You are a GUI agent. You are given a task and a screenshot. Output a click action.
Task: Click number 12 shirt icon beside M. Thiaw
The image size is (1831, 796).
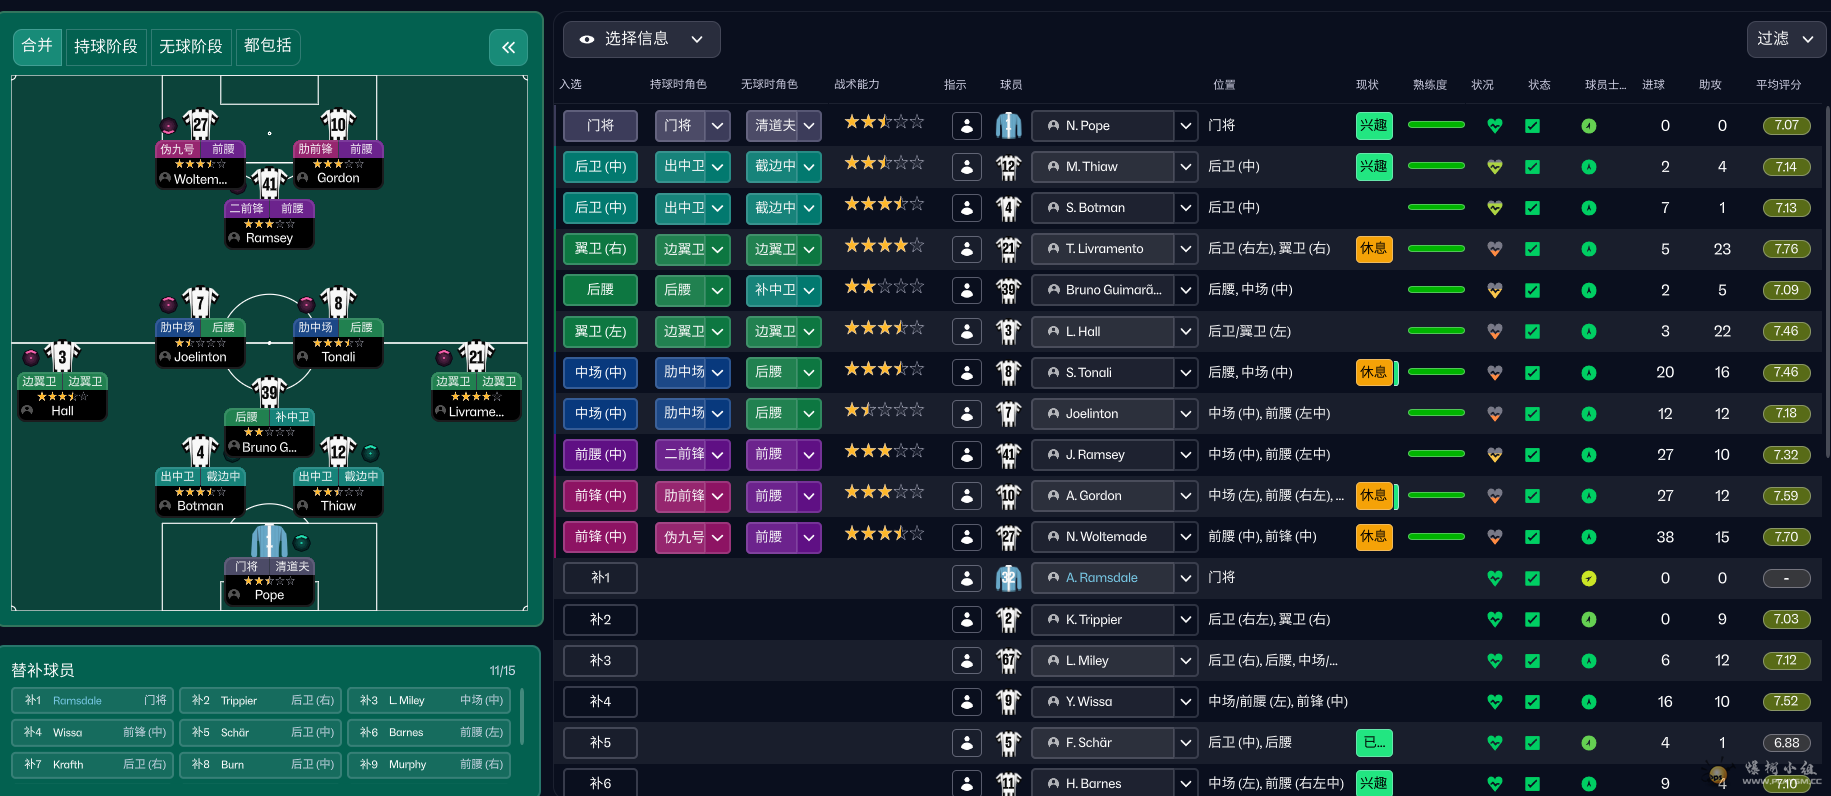click(1008, 167)
